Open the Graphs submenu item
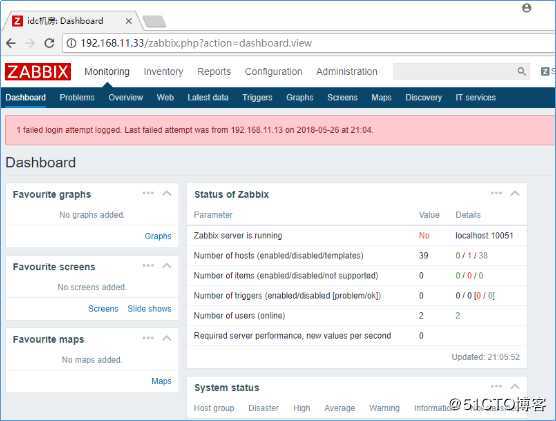556x421 pixels. click(x=300, y=98)
